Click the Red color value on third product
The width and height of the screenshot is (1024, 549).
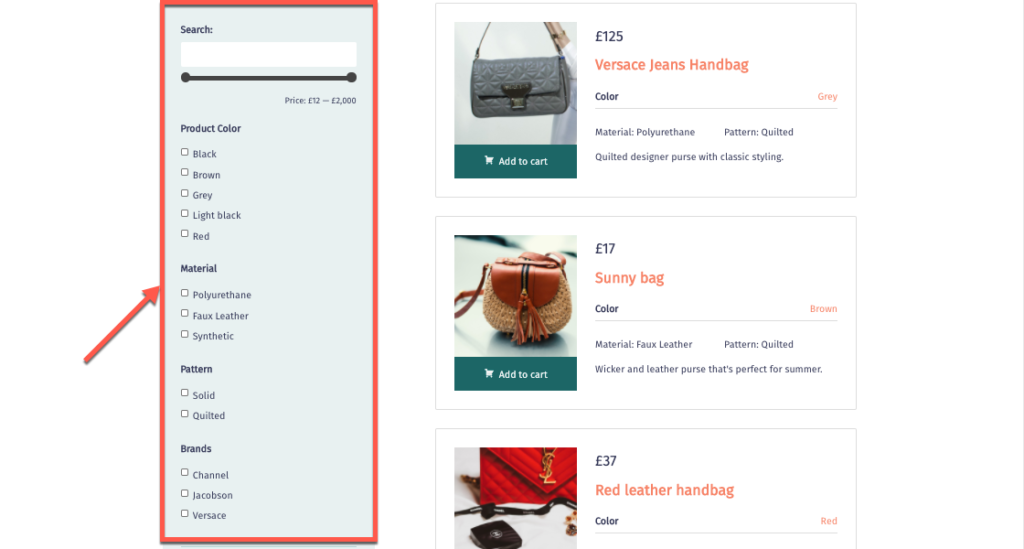[x=829, y=521]
